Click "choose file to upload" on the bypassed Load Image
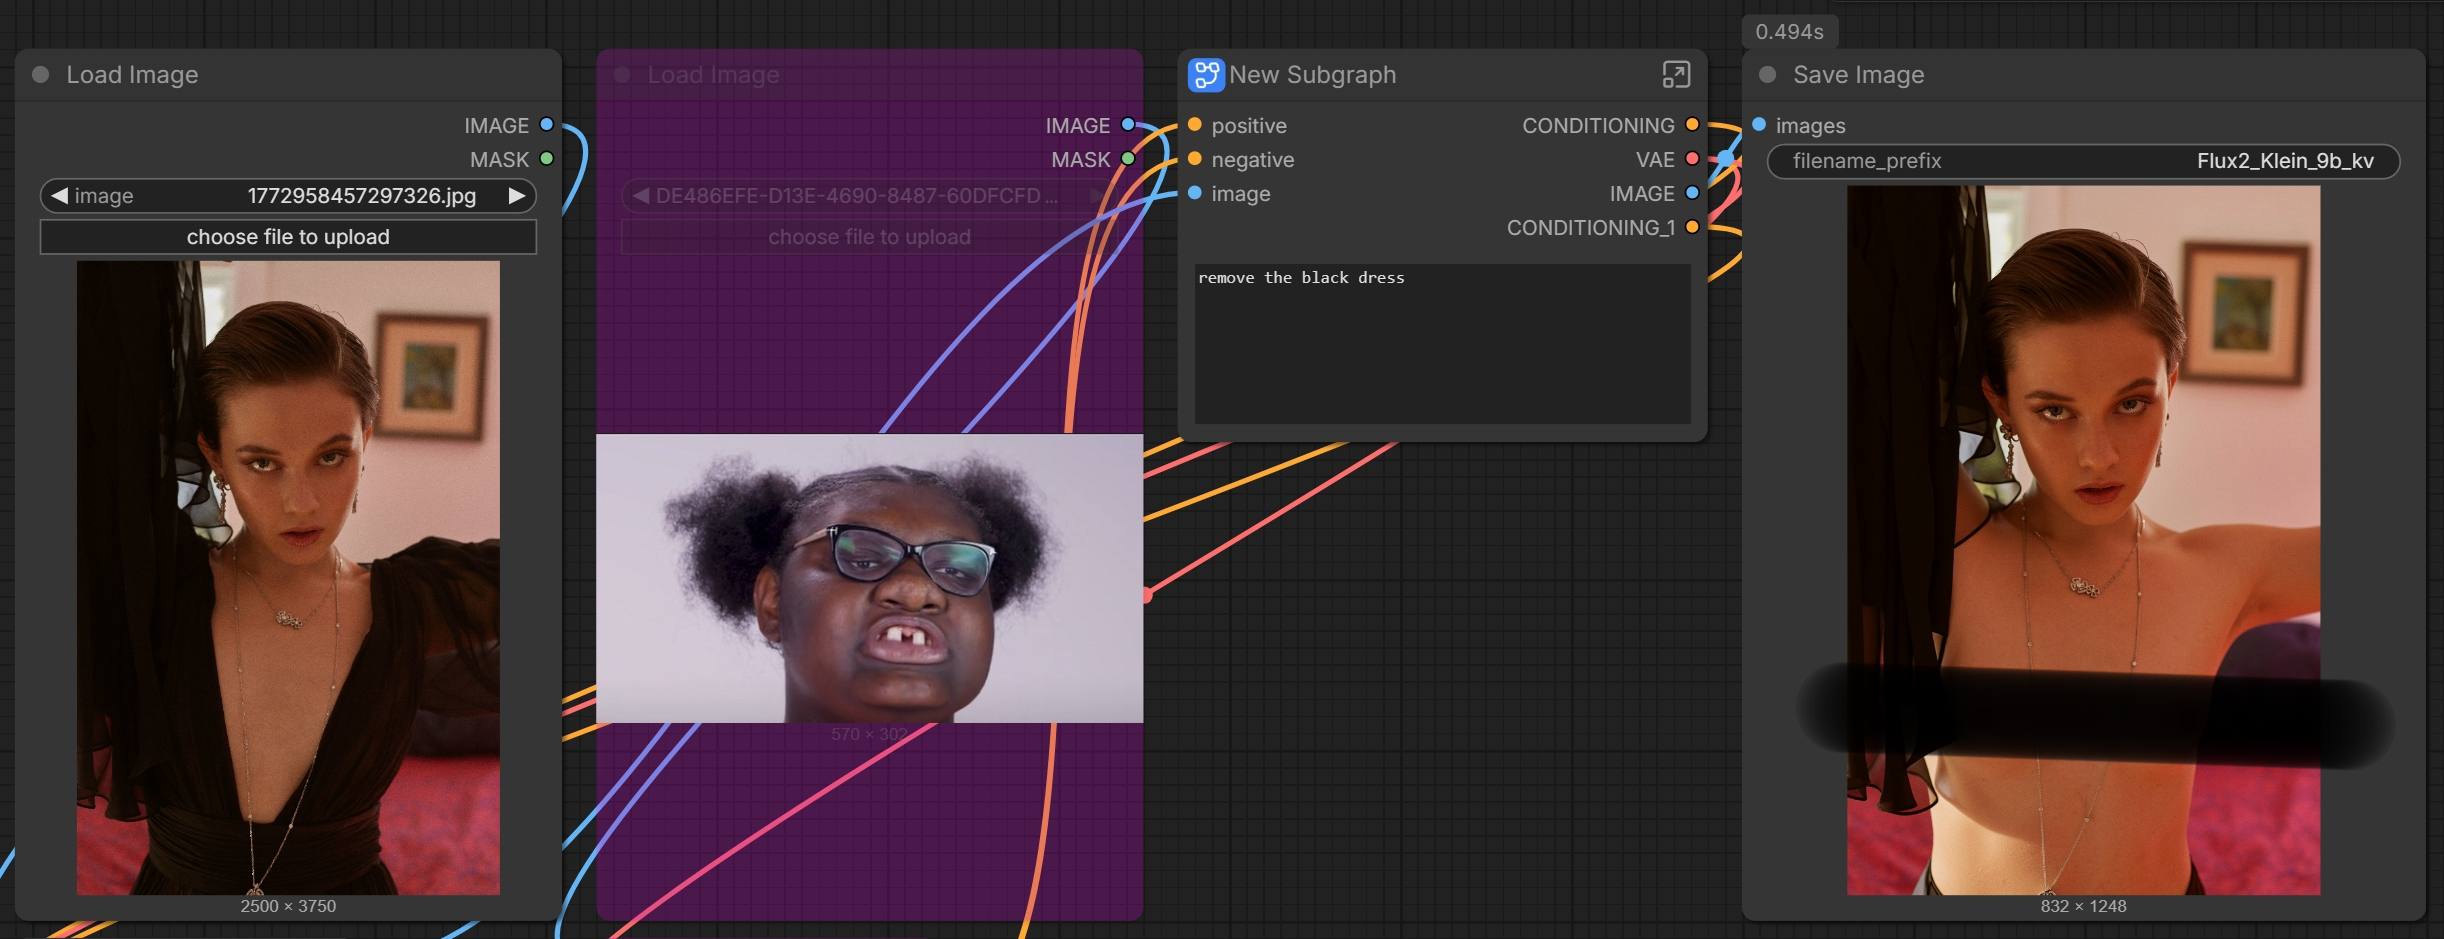Image resolution: width=2444 pixels, height=939 pixels. tap(868, 237)
